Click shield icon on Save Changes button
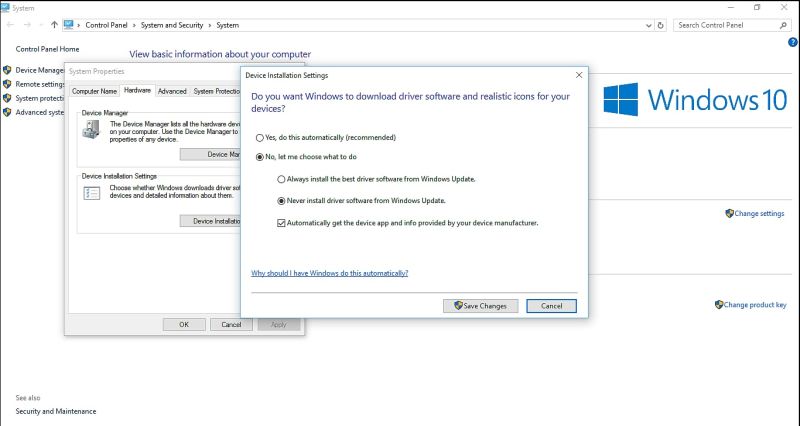 tap(458, 306)
